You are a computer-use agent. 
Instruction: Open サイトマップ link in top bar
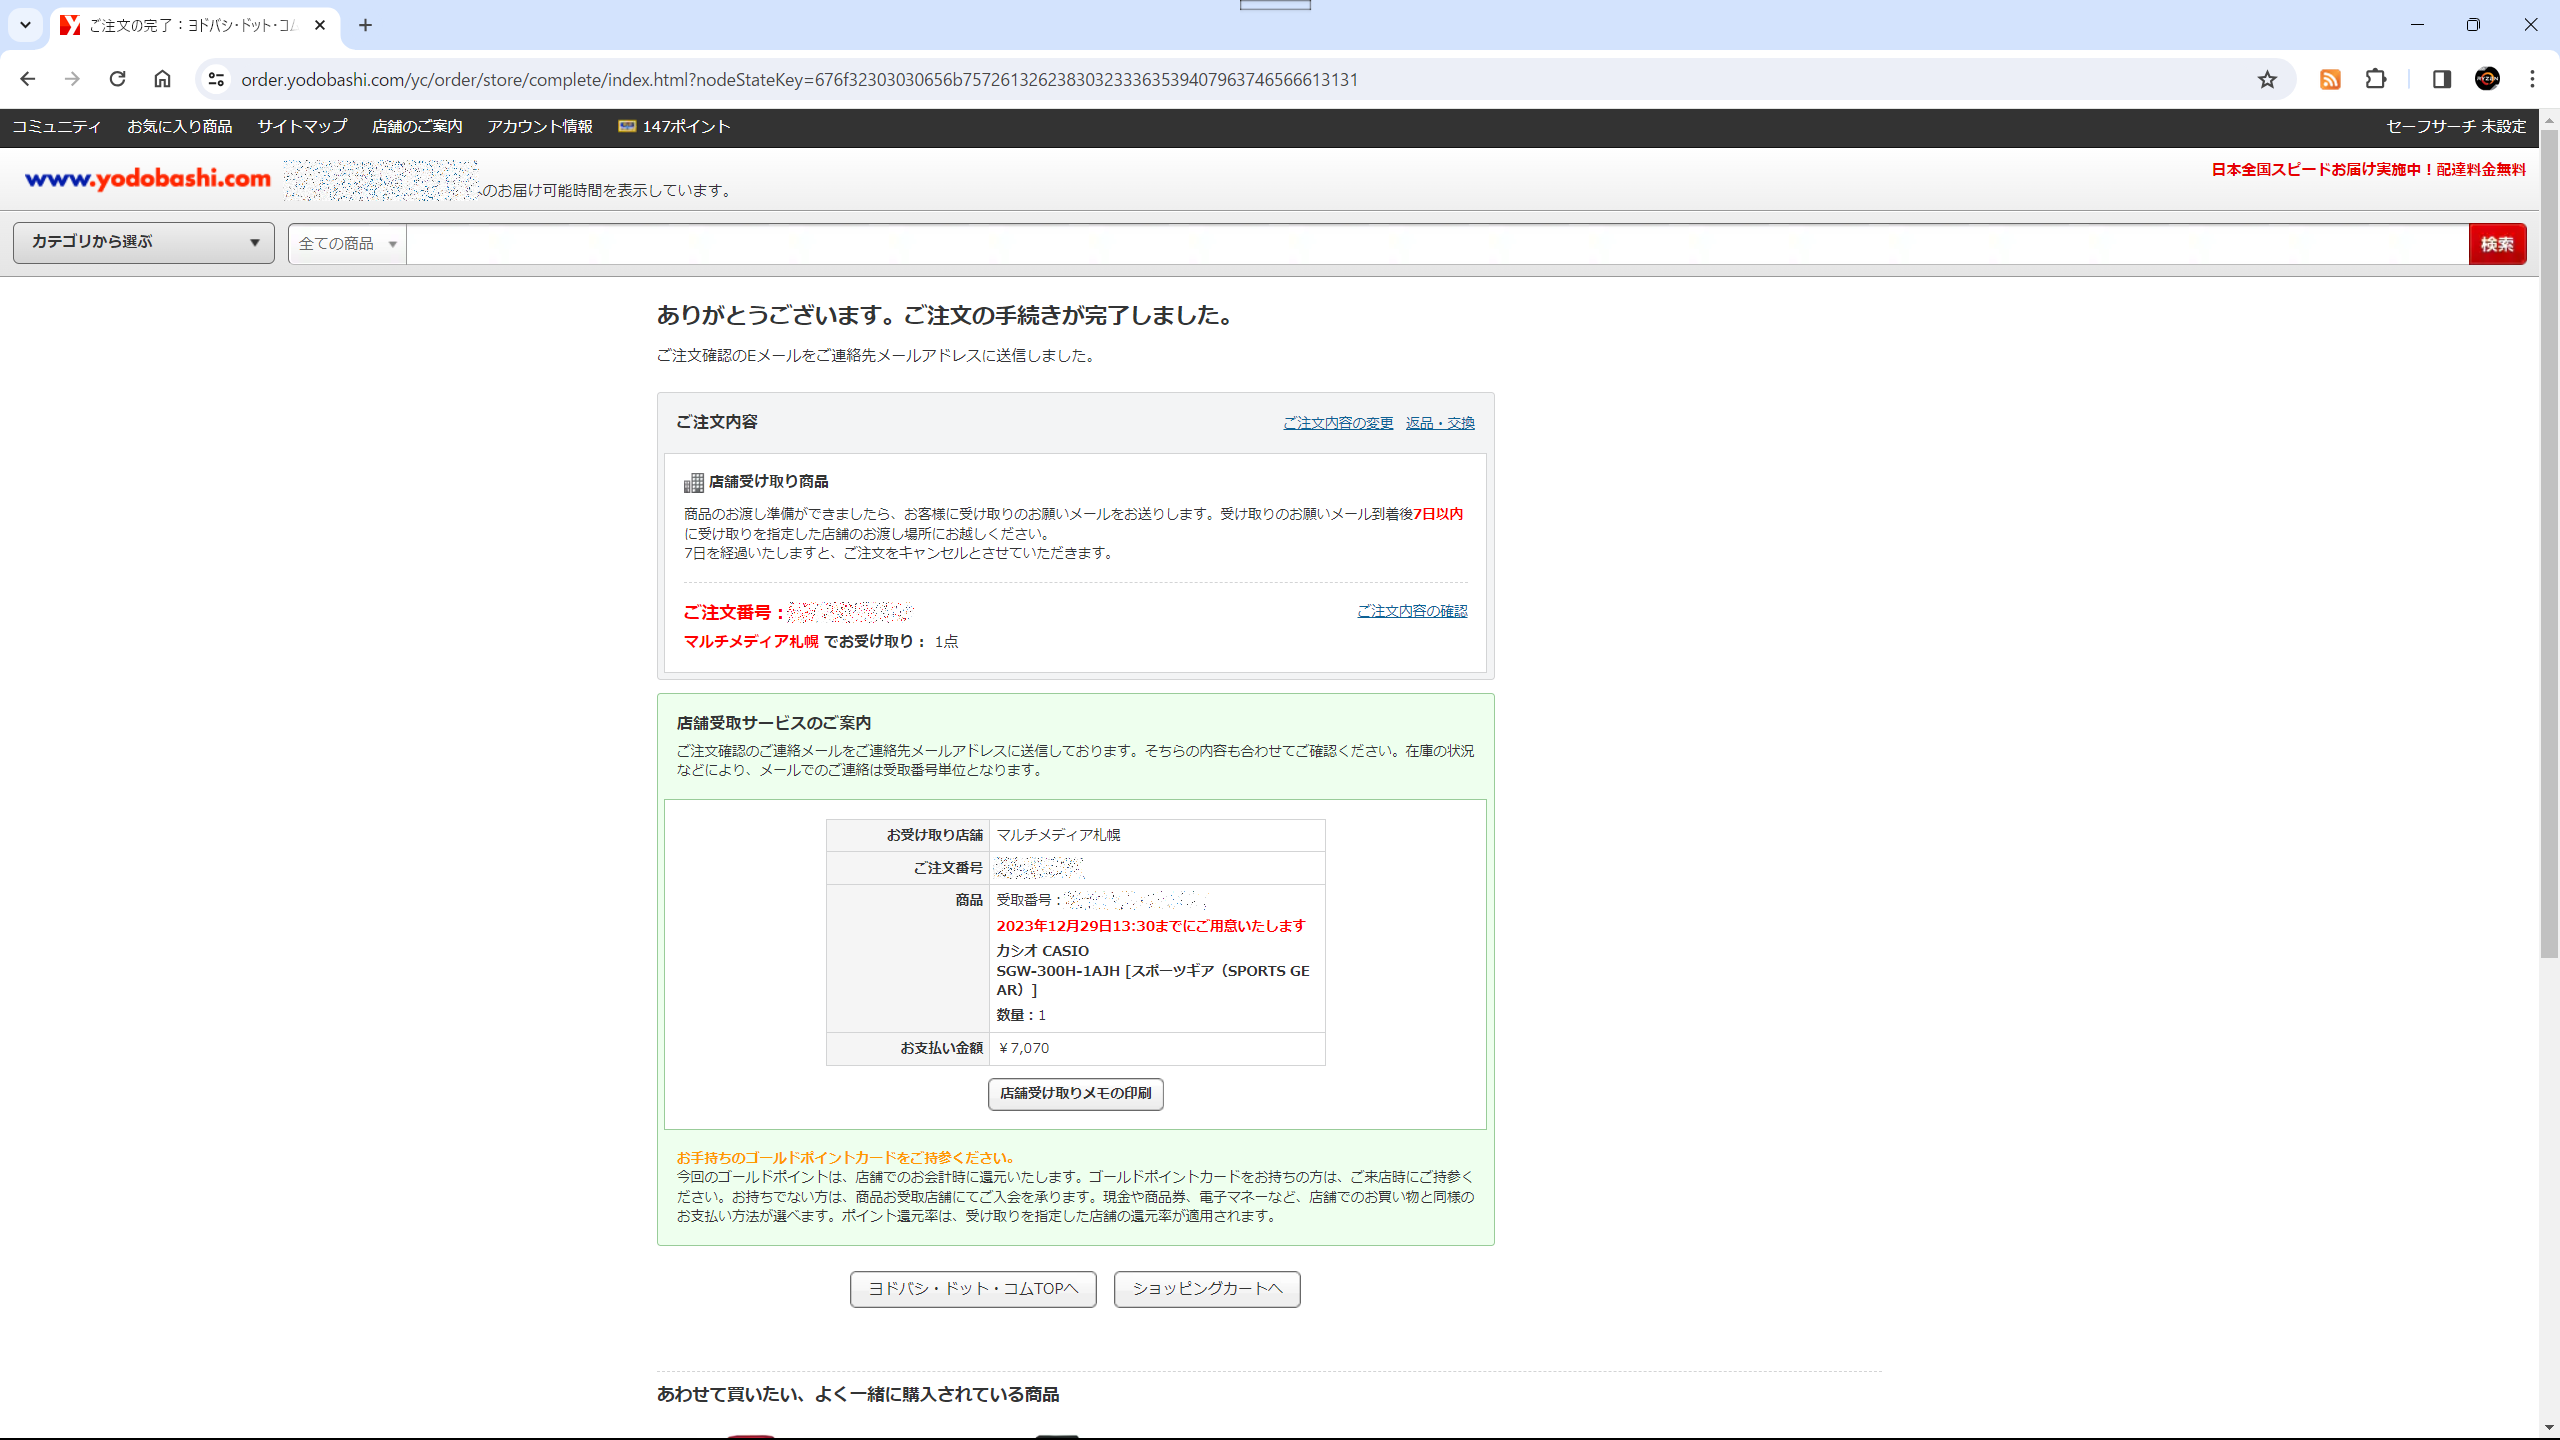[302, 127]
